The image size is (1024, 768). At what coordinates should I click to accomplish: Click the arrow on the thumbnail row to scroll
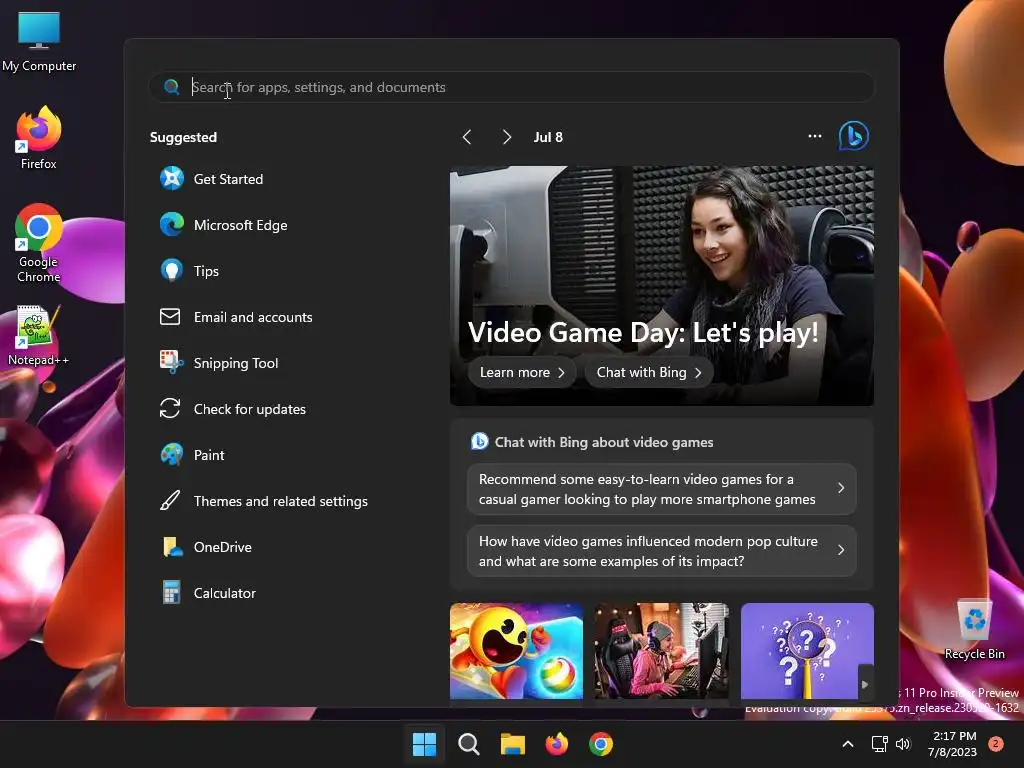(x=865, y=684)
